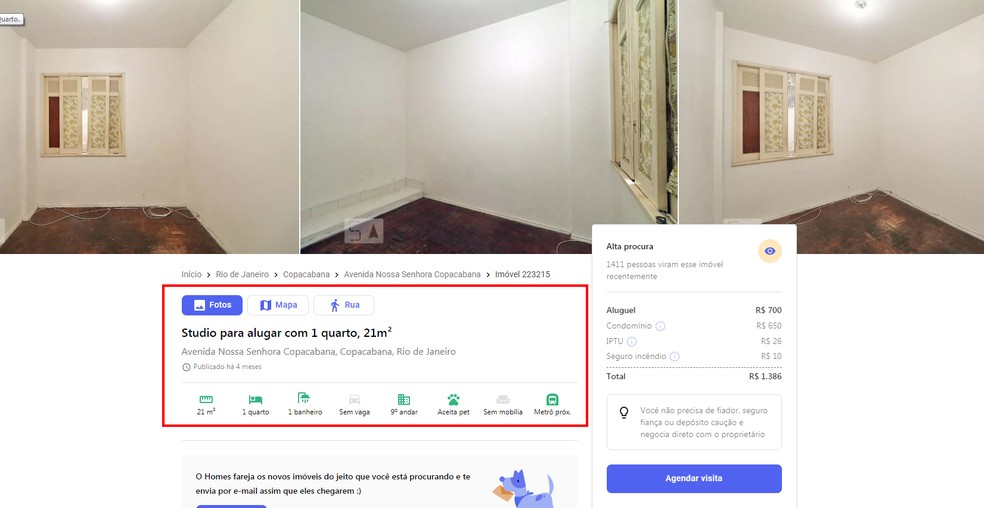This screenshot has width=984, height=508.
Task: Open the Copacabana breadcrumb link
Action: (x=306, y=274)
